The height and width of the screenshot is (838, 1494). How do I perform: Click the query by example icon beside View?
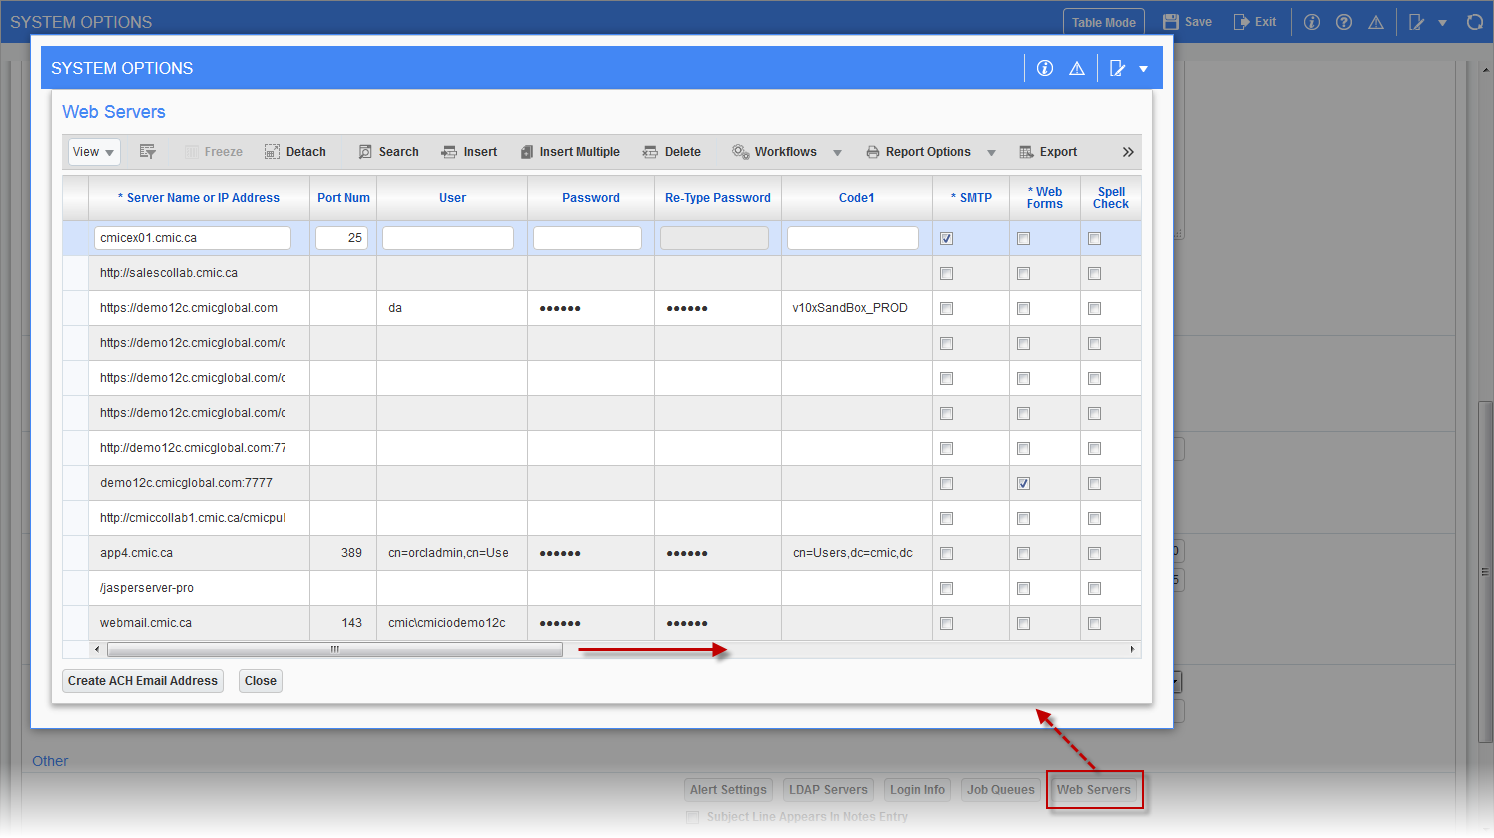pyautogui.click(x=148, y=152)
